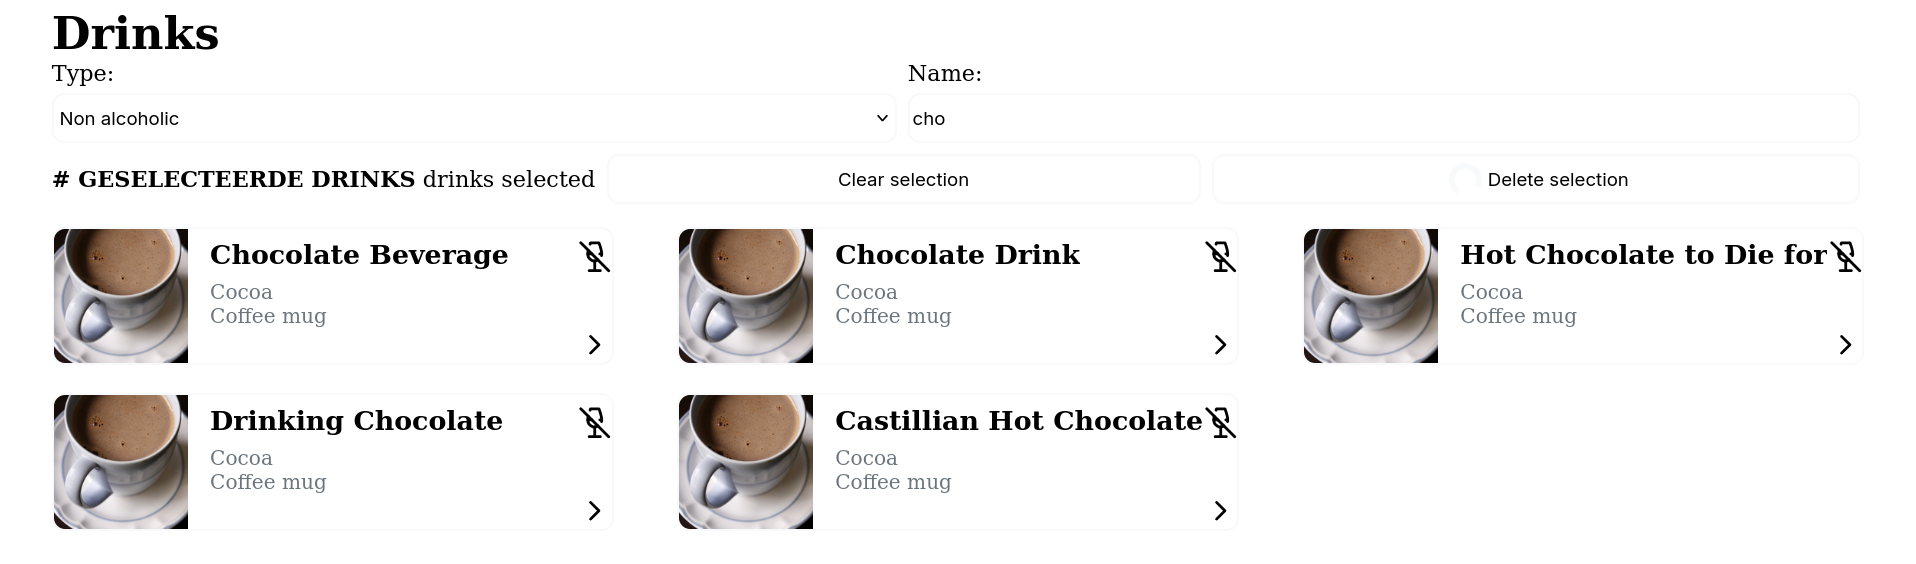Viewport: 1916px width, 564px height.
Task: Open Chocolate Beverage details via chevron arrow
Action: coord(594,345)
